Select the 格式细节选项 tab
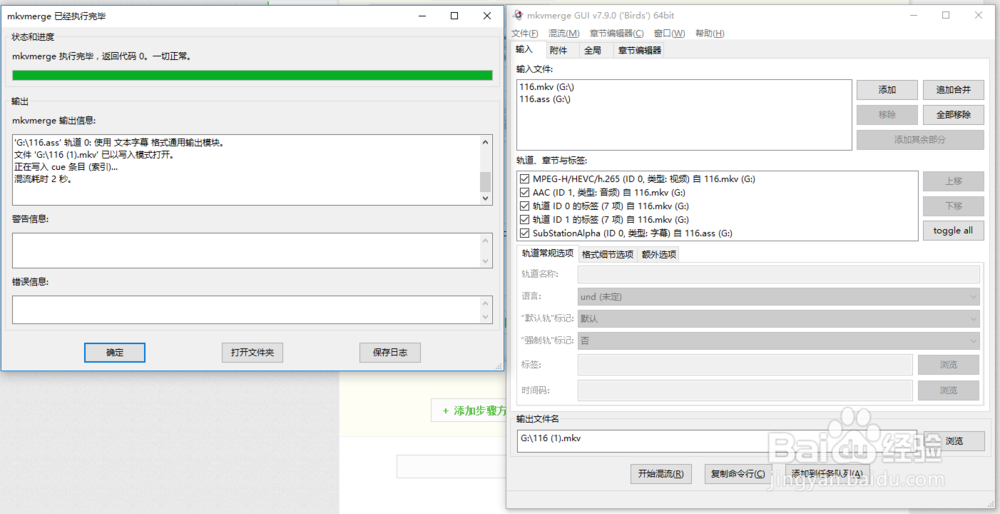Image resolution: width=1000 pixels, height=514 pixels. click(608, 254)
